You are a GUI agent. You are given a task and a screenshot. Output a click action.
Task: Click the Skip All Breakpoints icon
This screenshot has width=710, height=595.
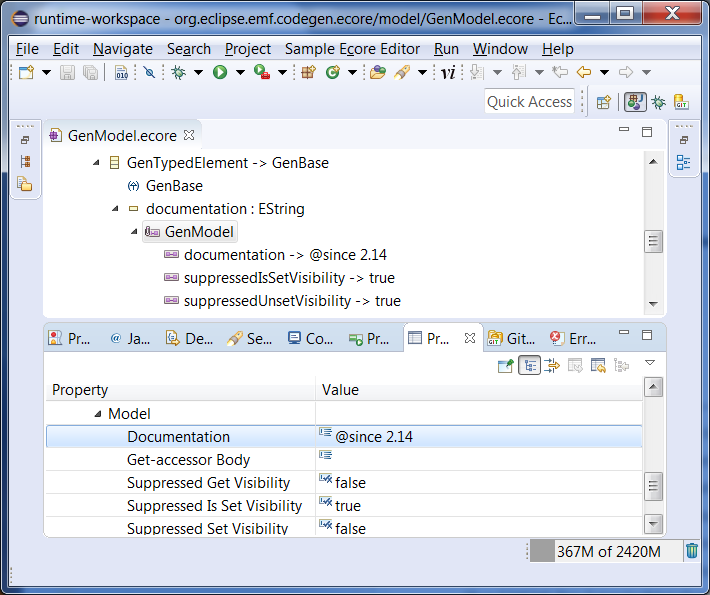pyautogui.click(x=149, y=72)
